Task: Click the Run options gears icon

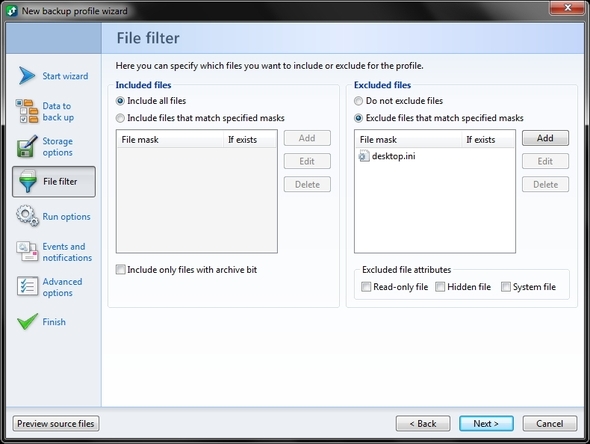Action: [27, 216]
